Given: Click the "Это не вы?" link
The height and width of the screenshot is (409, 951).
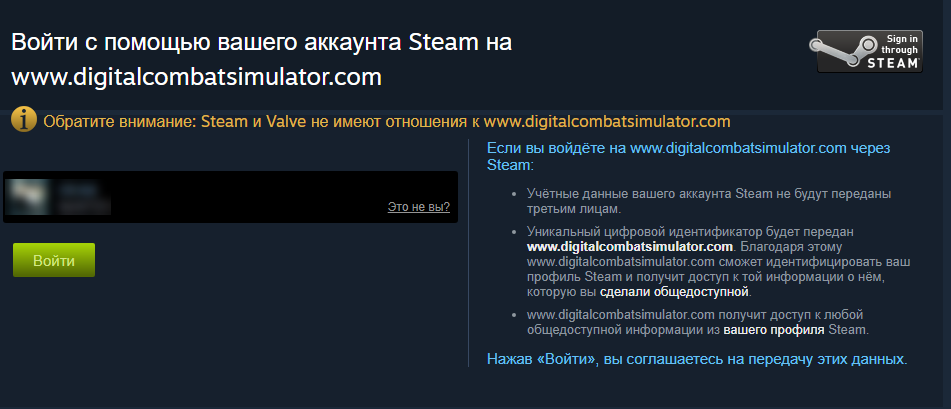Looking at the screenshot, I should point(418,207).
